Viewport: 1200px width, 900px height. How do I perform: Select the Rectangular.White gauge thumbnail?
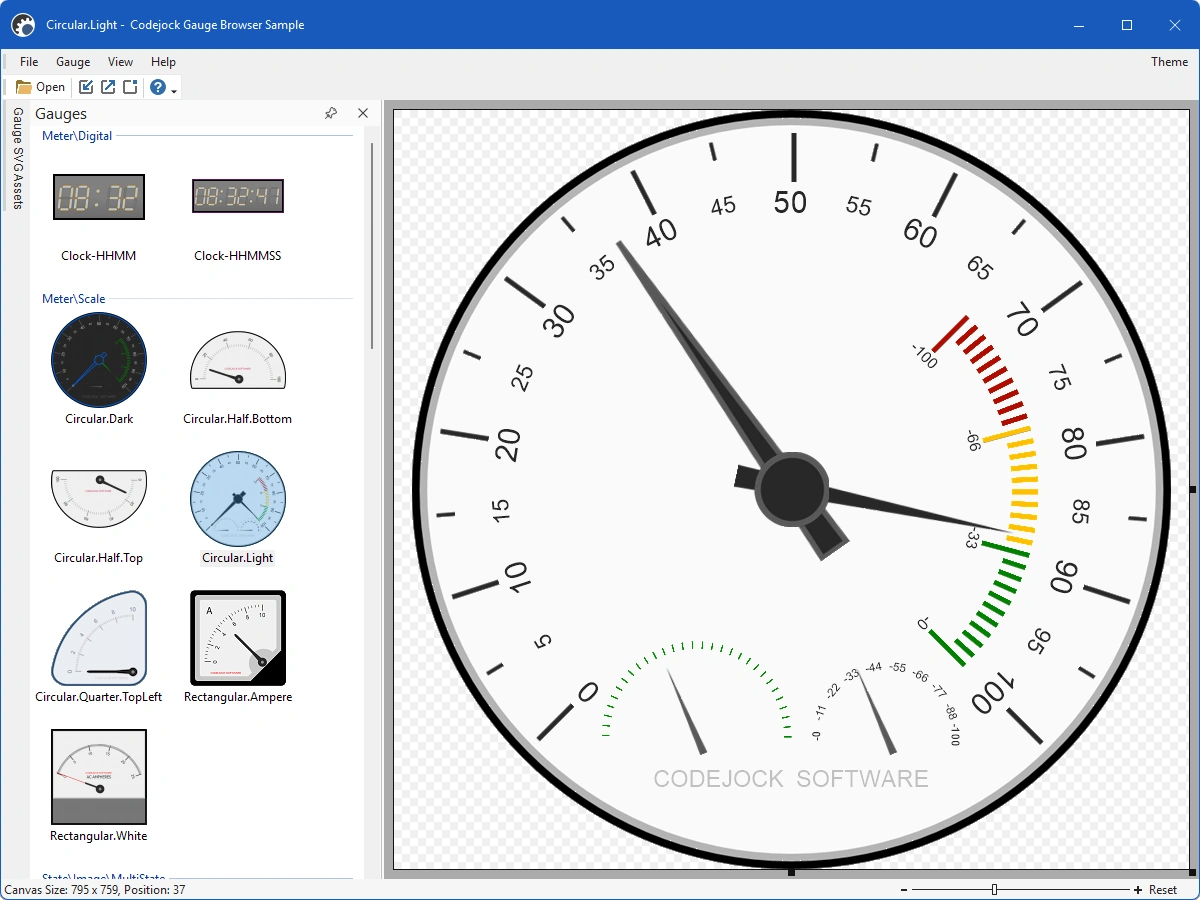point(99,777)
